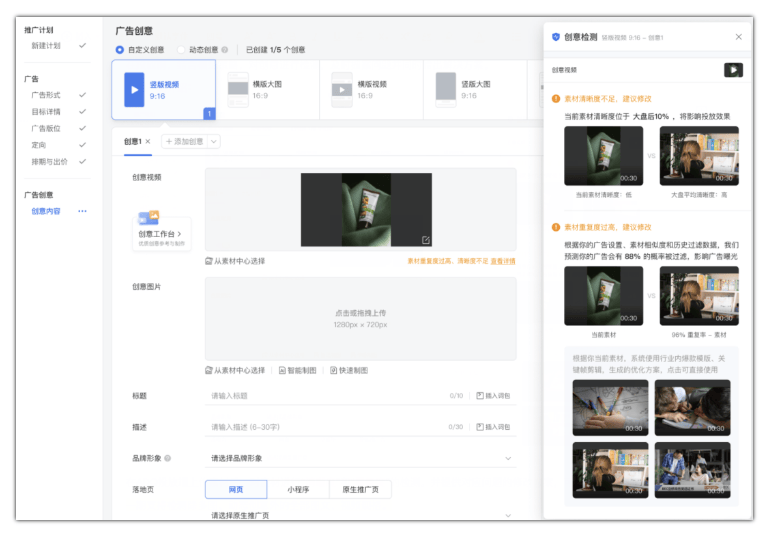The height and width of the screenshot is (538, 775).
Task: Use the sleeping person optimized video suggestion
Action: tap(692, 407)
